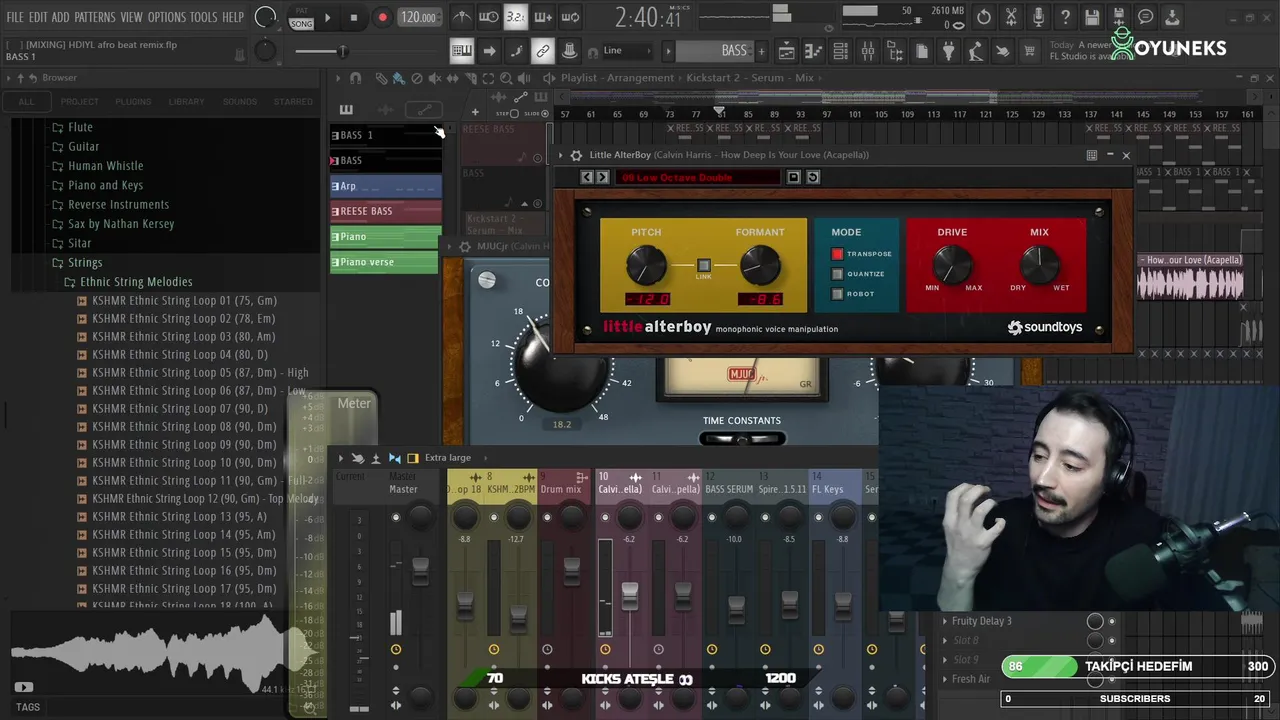The width and height of the screenshot is (1280, 720).
Task: Click the export download icon
Action: point(1172,17)
